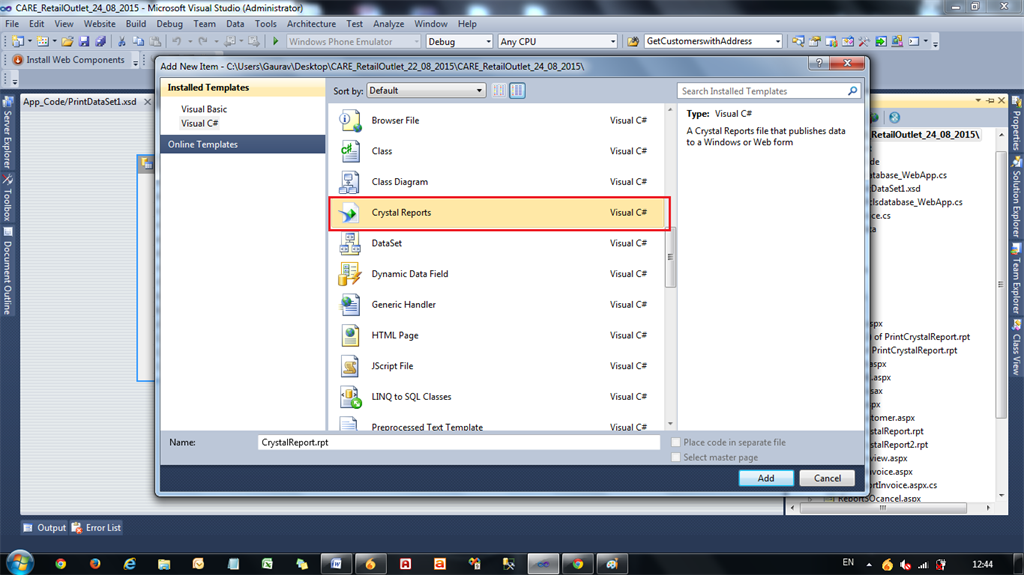Screen dimensions: 1024x575
Task: Choose the Dynamic Data Field icon
Action: [349, 274]
